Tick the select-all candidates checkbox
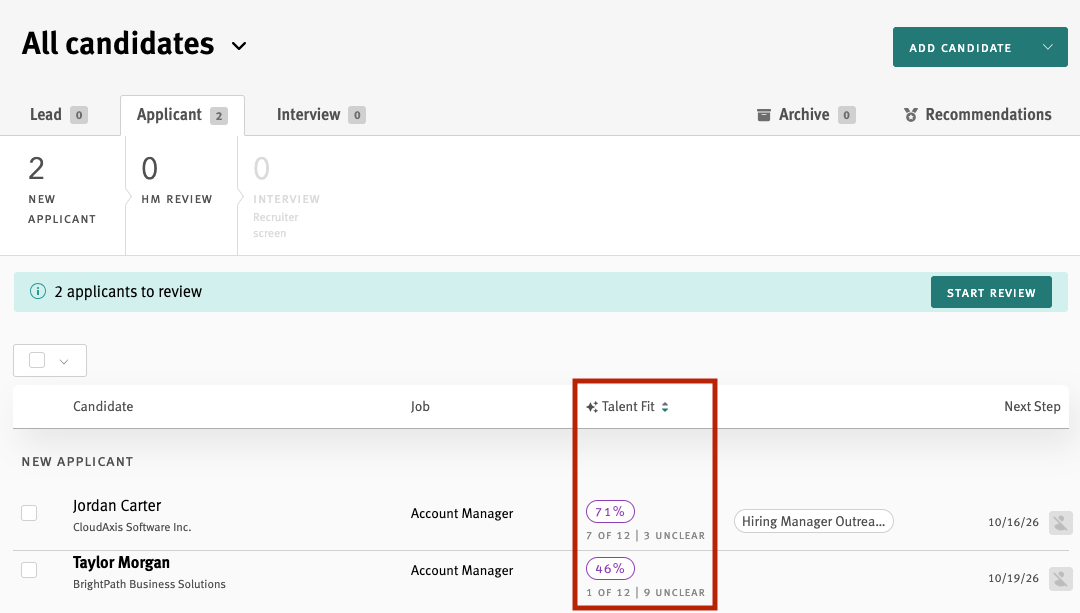1080x613 pixels. (x=37, y=360)
